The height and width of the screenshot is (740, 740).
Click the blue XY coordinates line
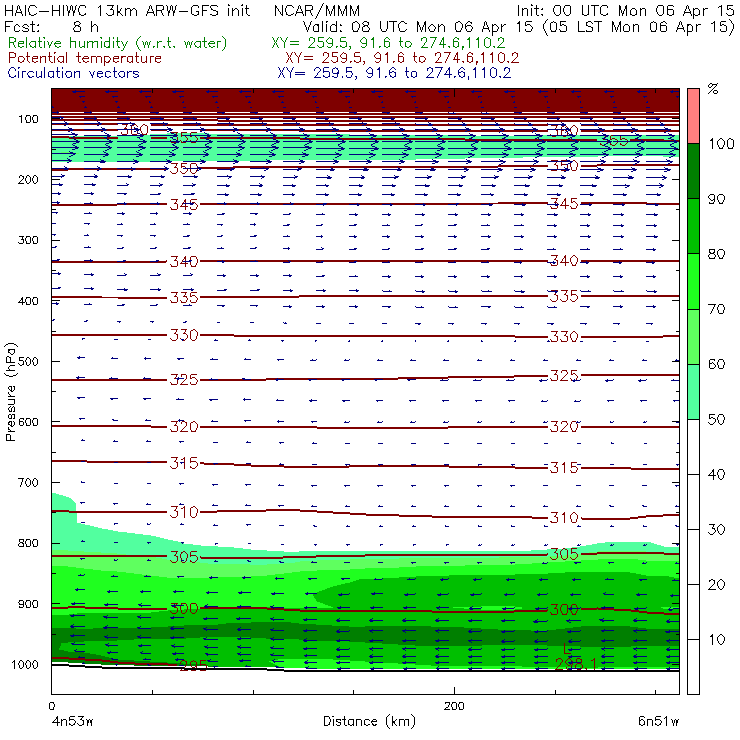coord(394,73)
